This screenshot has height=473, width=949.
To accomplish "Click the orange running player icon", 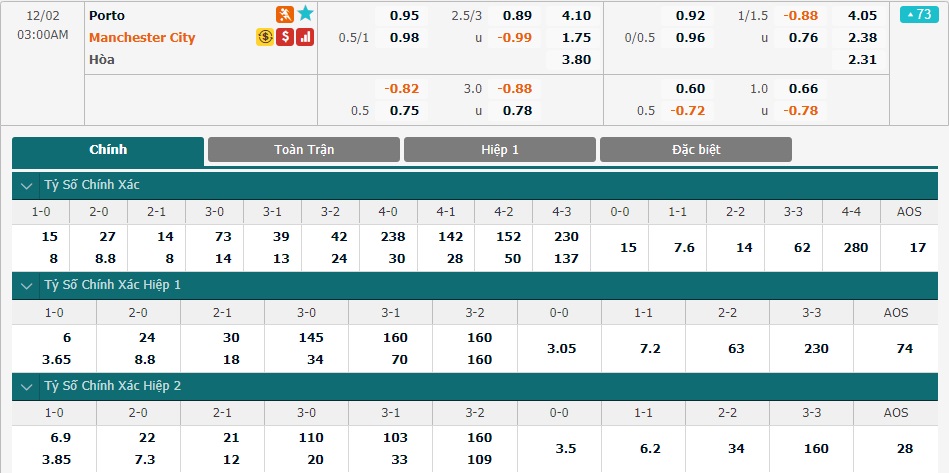I will [284, 15].
